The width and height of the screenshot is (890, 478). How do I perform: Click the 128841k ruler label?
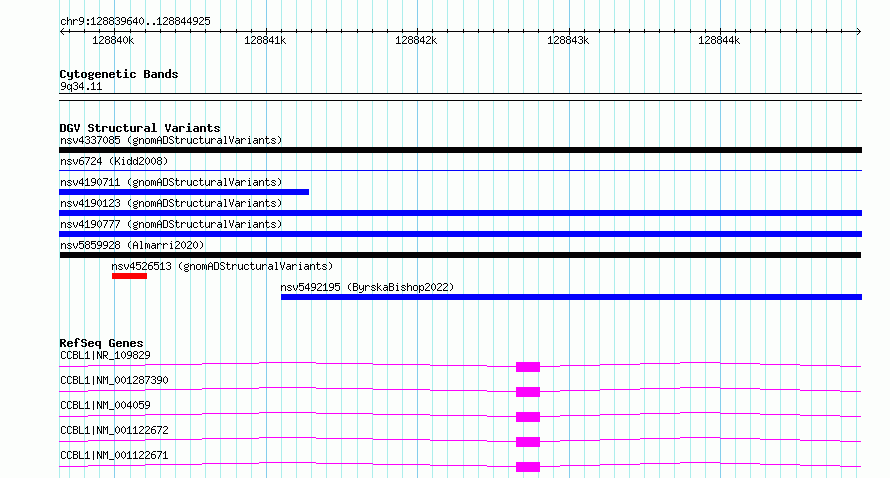click(x=265, y=40)
